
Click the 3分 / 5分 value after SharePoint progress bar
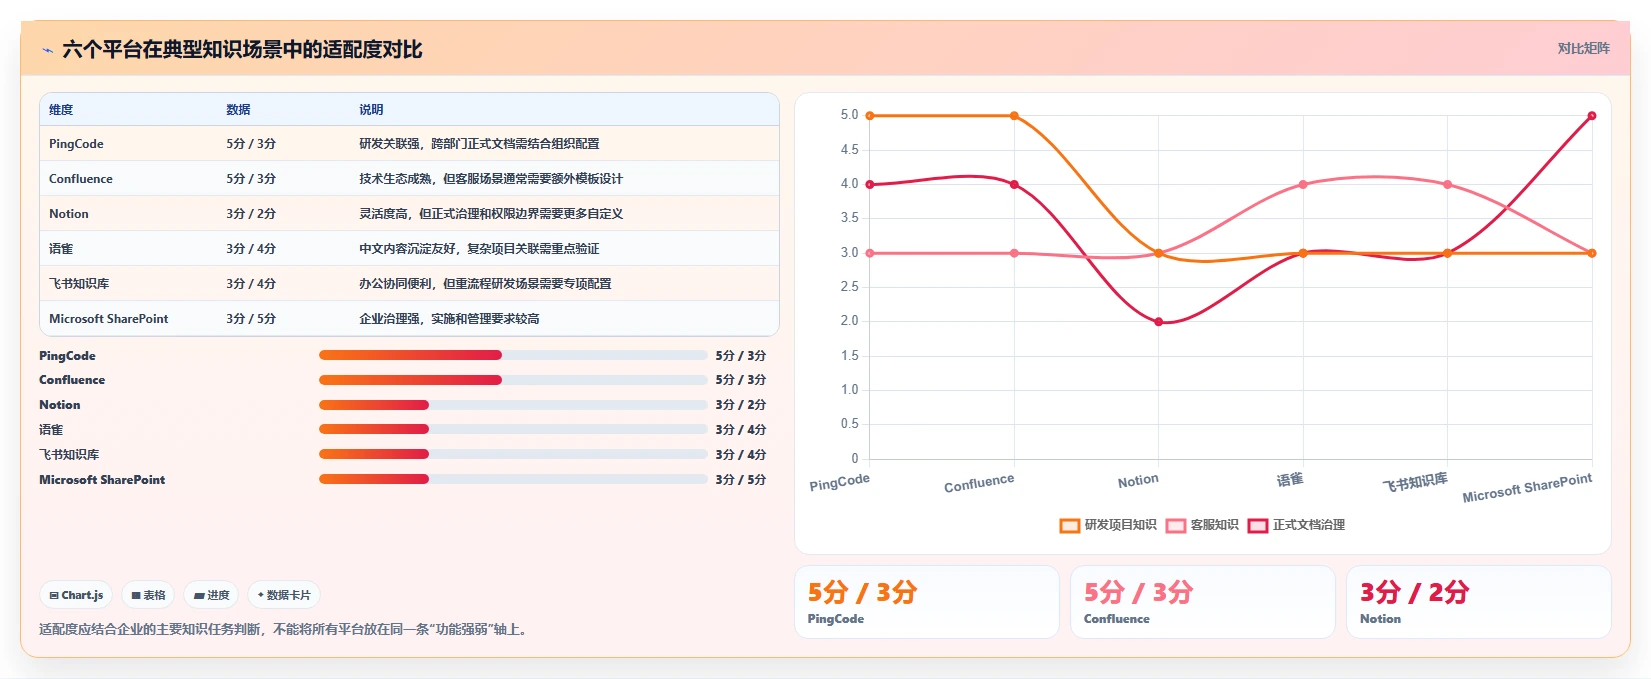(741, 480)
